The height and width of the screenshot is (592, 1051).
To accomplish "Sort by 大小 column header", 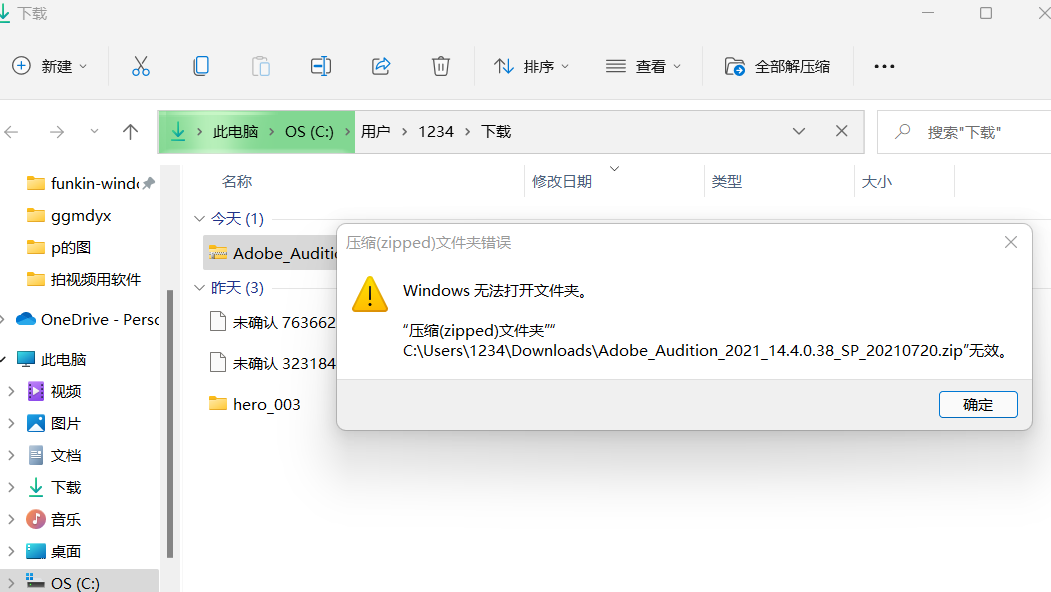I will [x=876, y=182].
